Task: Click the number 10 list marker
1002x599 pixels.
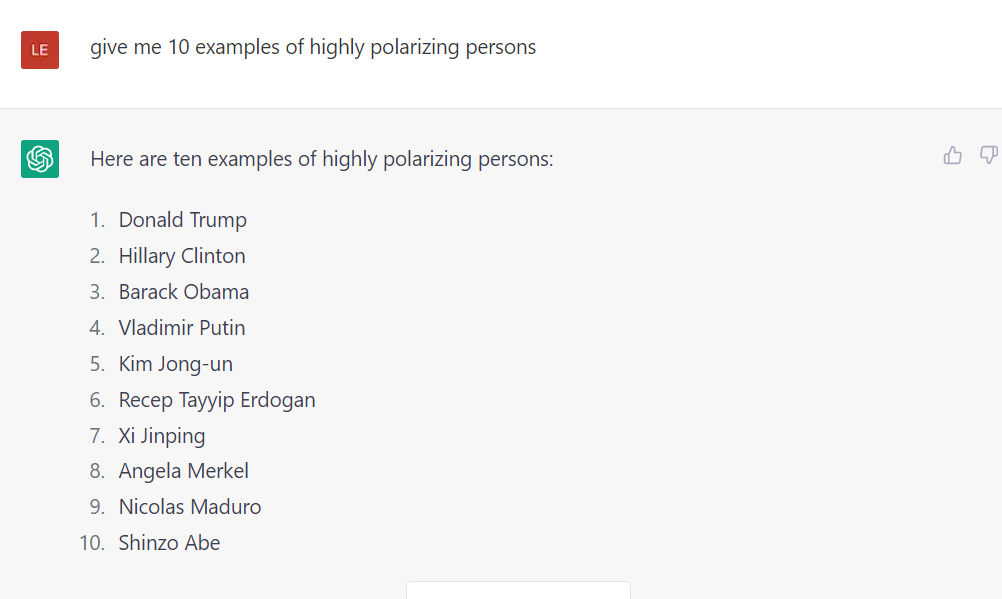Action: [92, 543]
